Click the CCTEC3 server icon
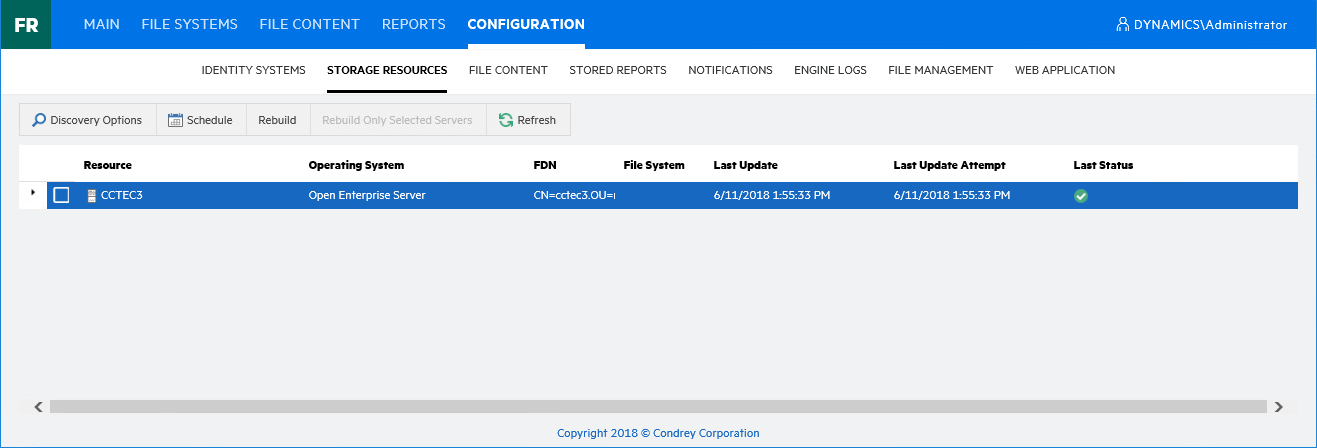Image resolution: width=1317 pixels, height=448 pixels. click(92, 196)
